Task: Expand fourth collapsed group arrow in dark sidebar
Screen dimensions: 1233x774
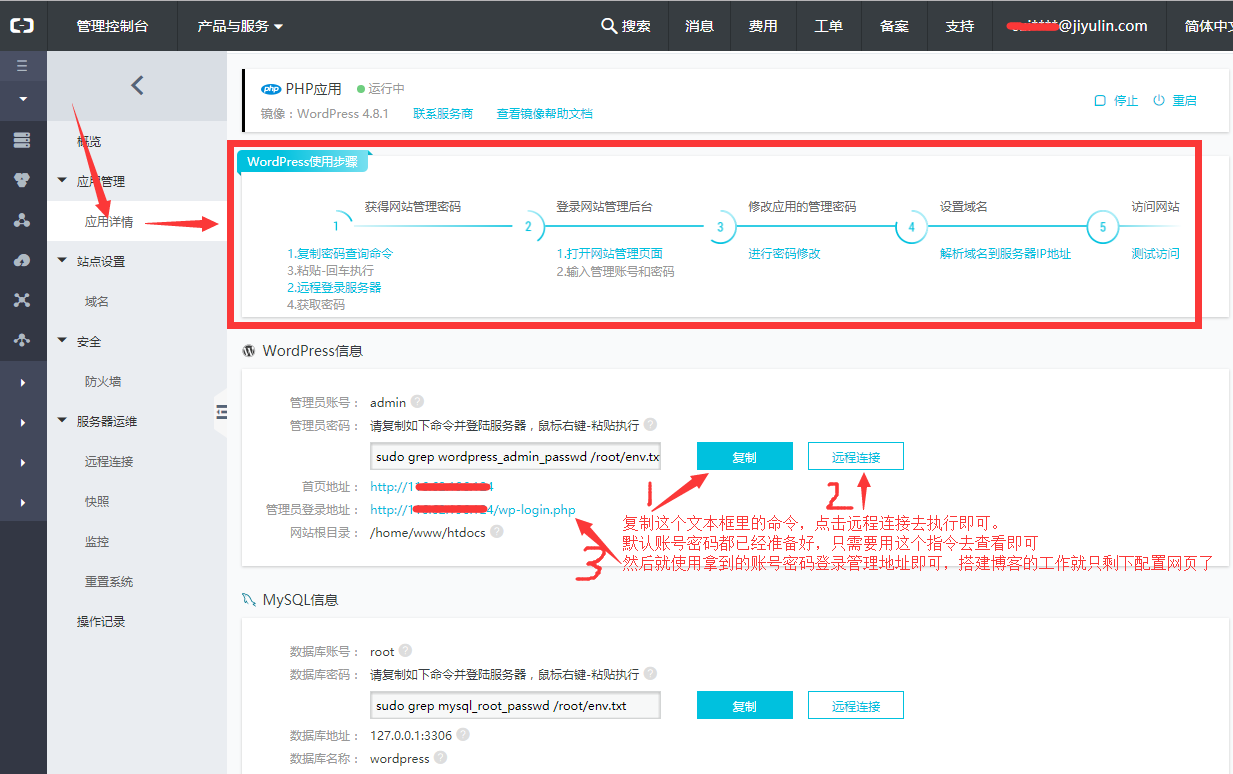Action: tap(22, 503)
